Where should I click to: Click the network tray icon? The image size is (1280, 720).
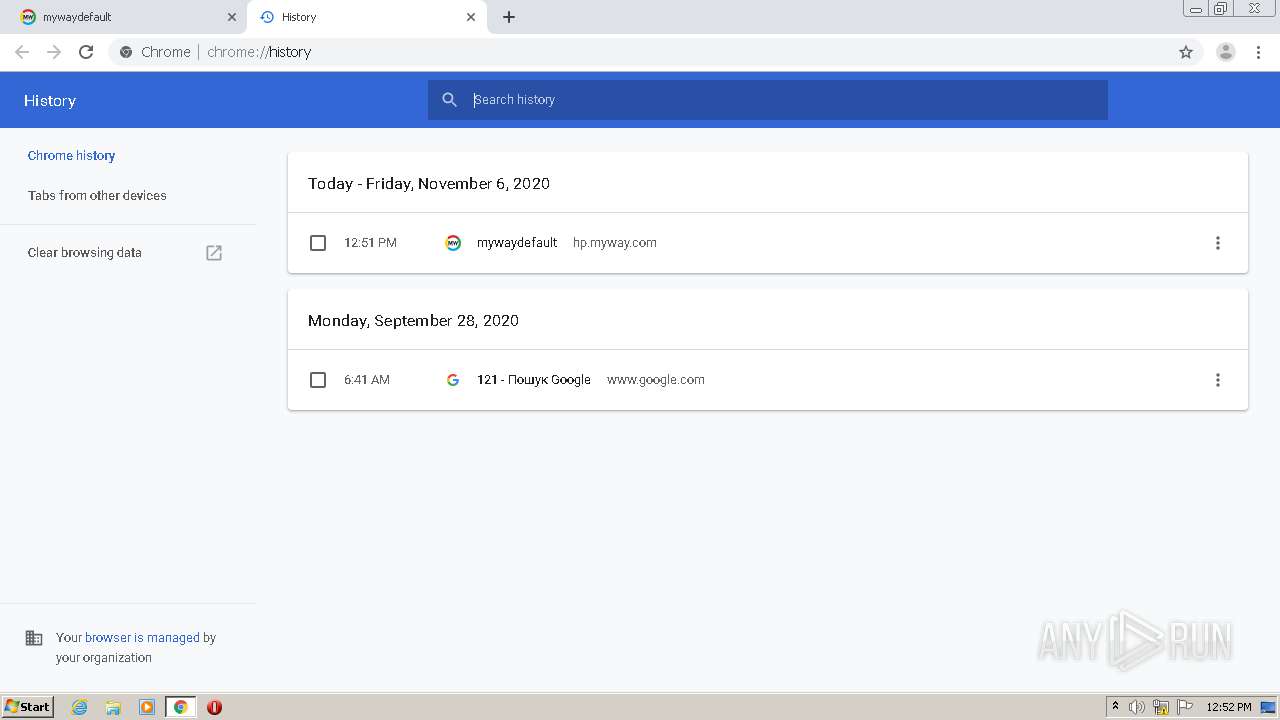click(x=1161, y=707)
